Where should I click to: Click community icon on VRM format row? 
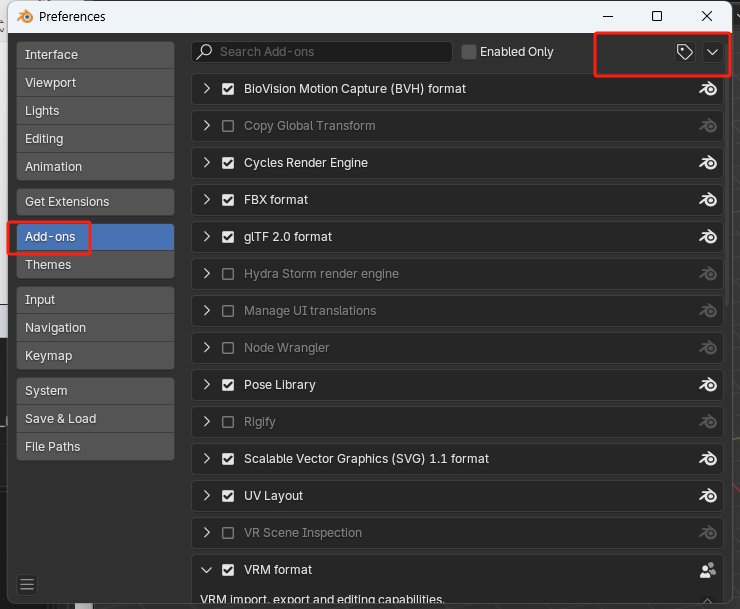tap(707, 570)
